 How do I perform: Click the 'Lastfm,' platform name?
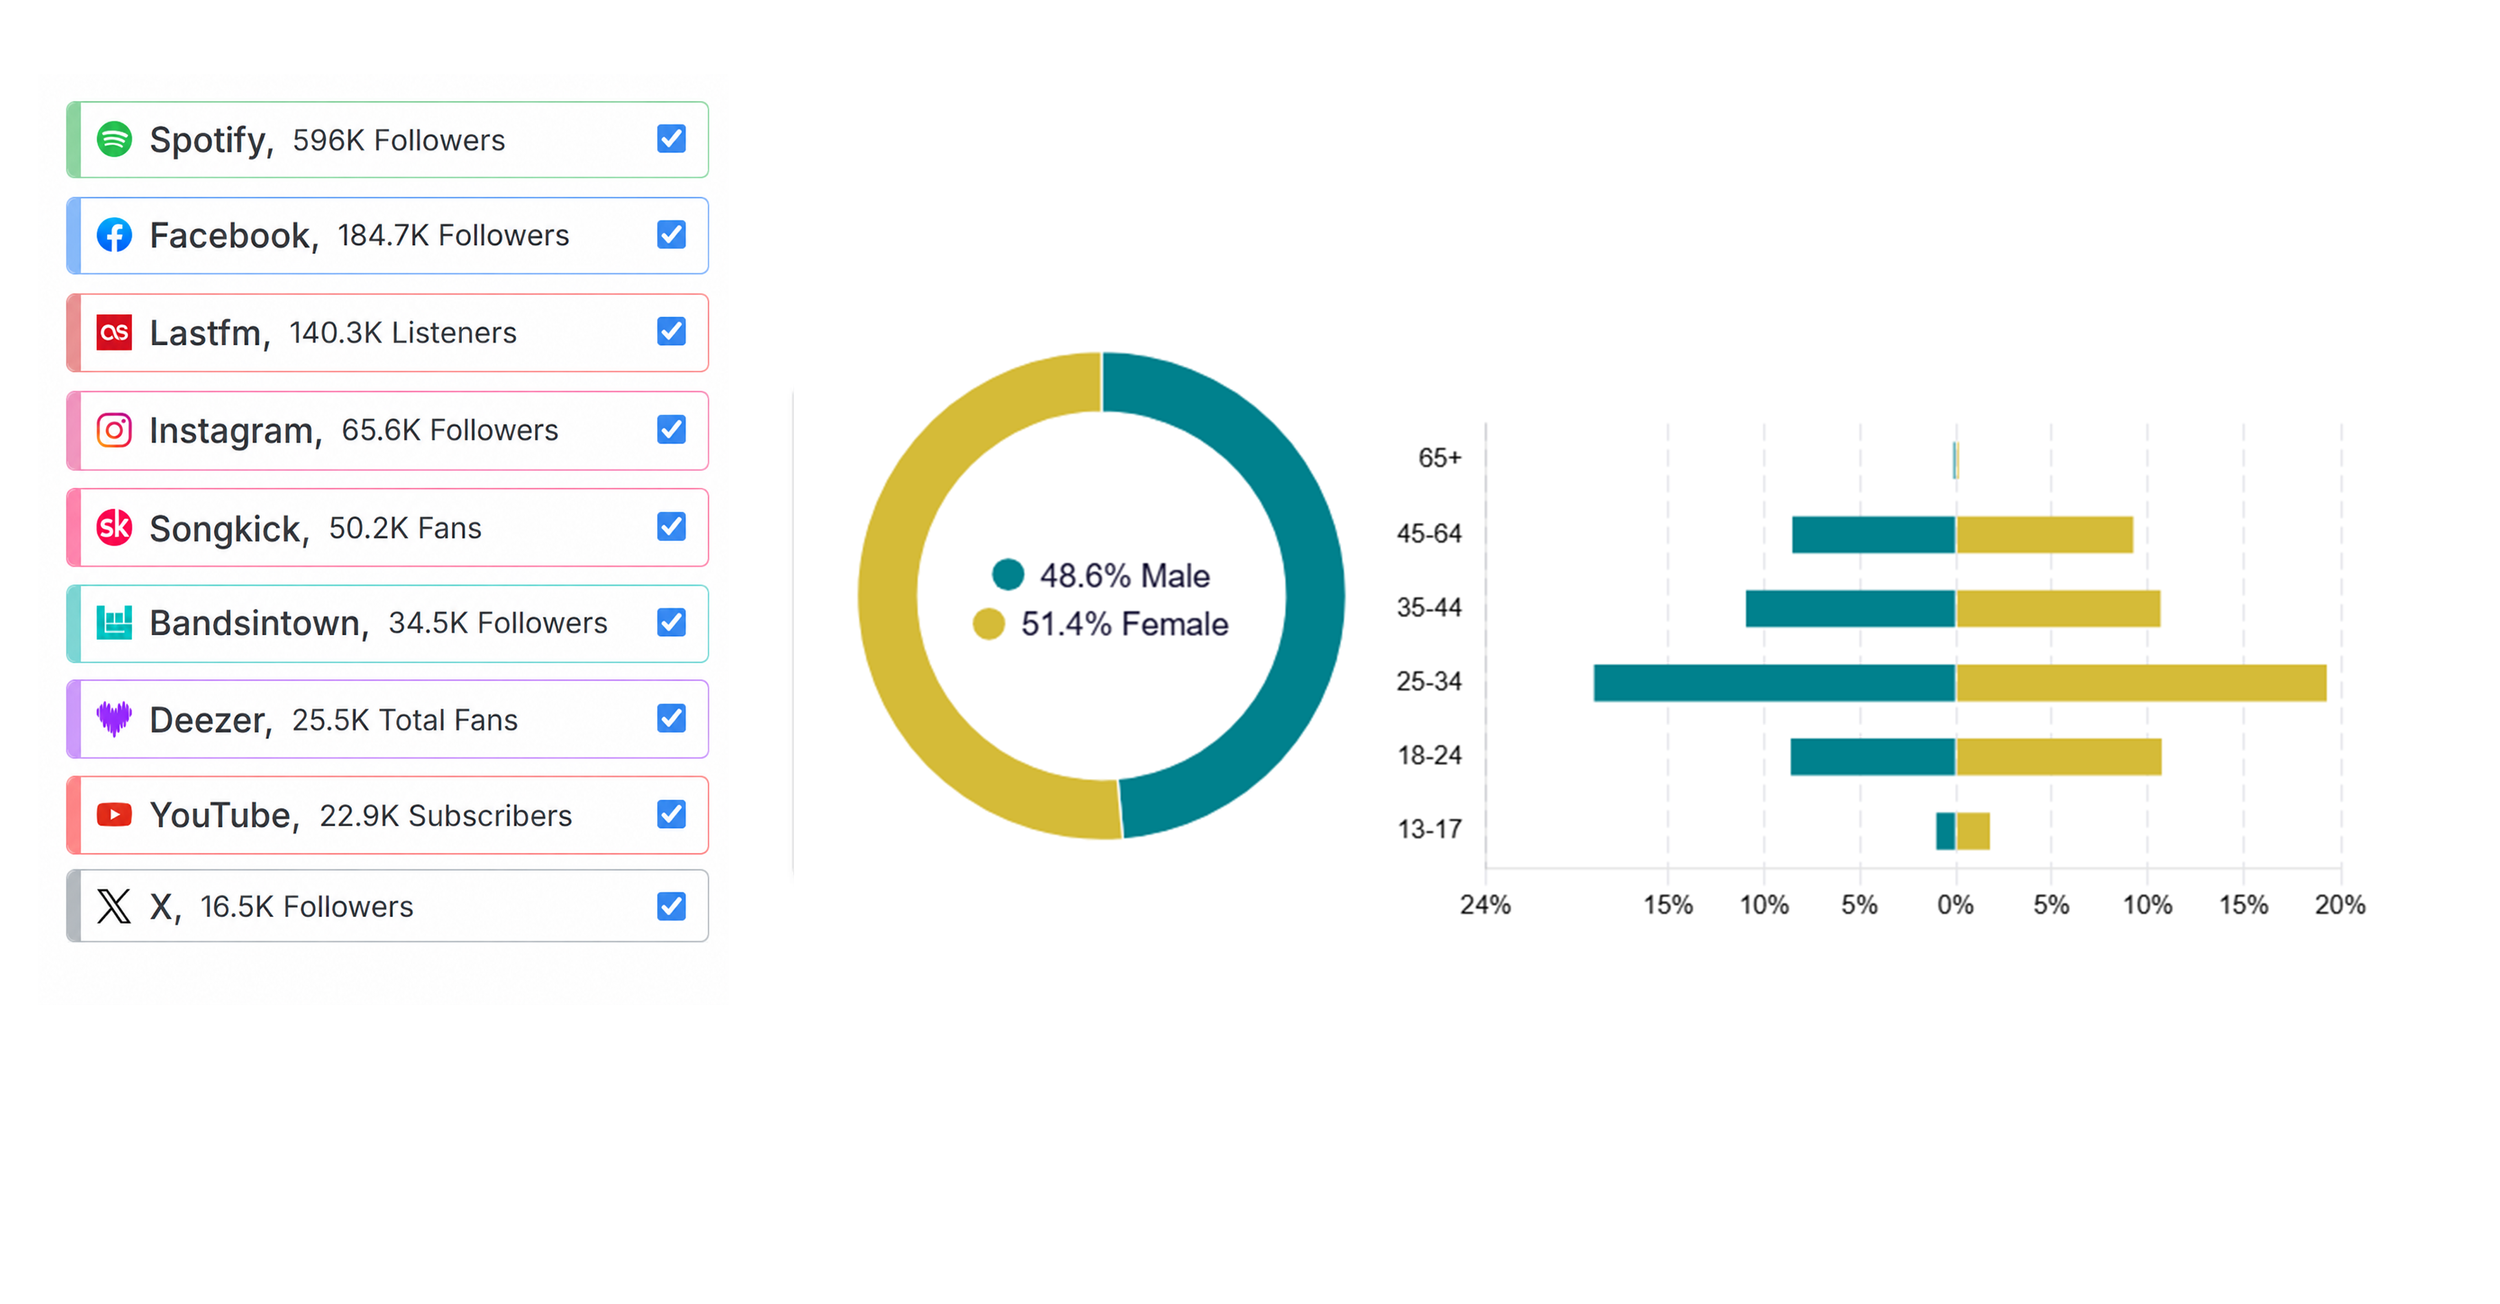[x=210, y=333]
